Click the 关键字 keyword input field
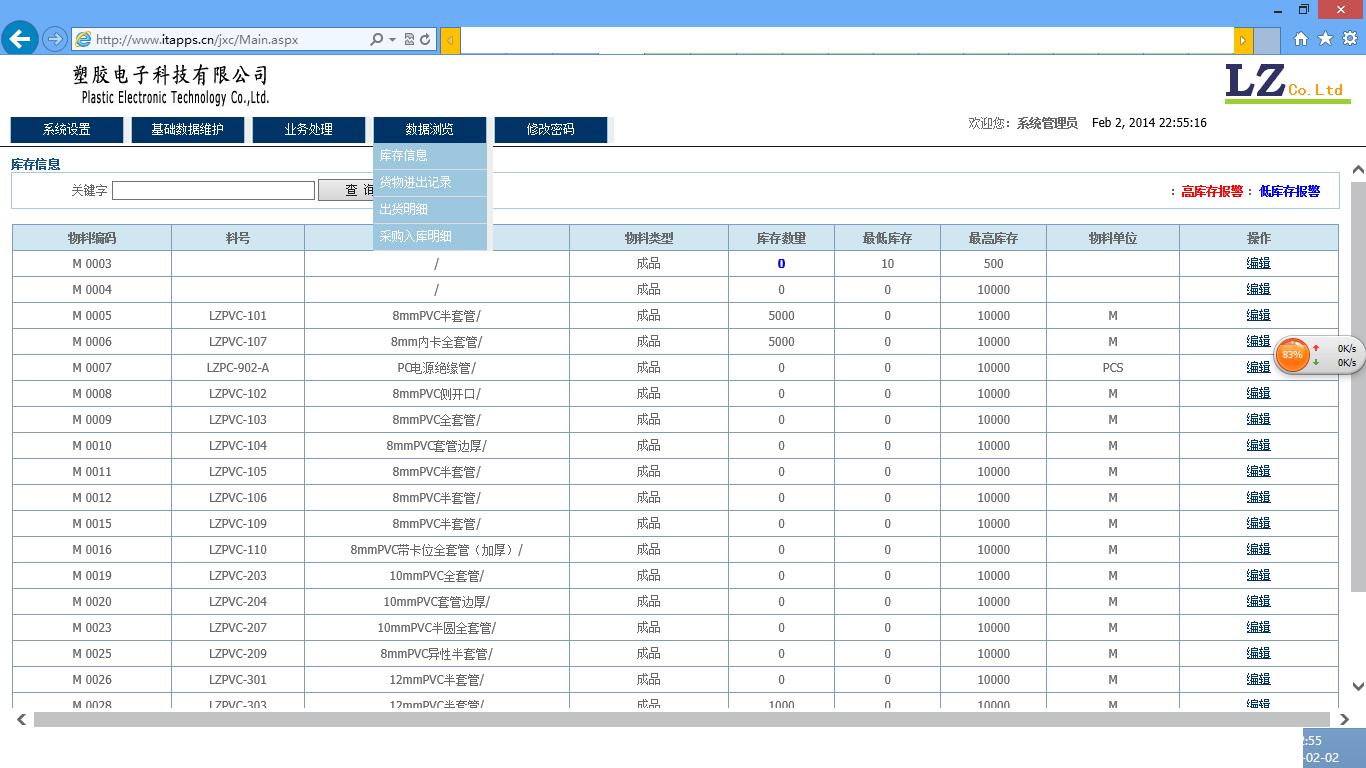 coord(213,190)
